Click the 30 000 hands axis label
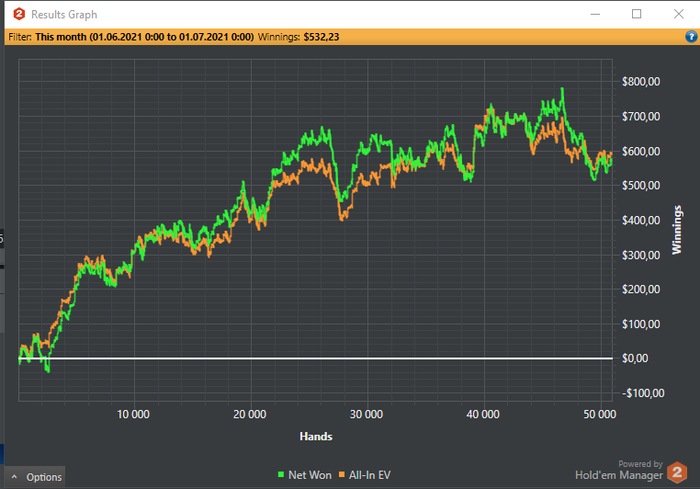This screenshot has height=489, width=700. [x=366, y=414]
